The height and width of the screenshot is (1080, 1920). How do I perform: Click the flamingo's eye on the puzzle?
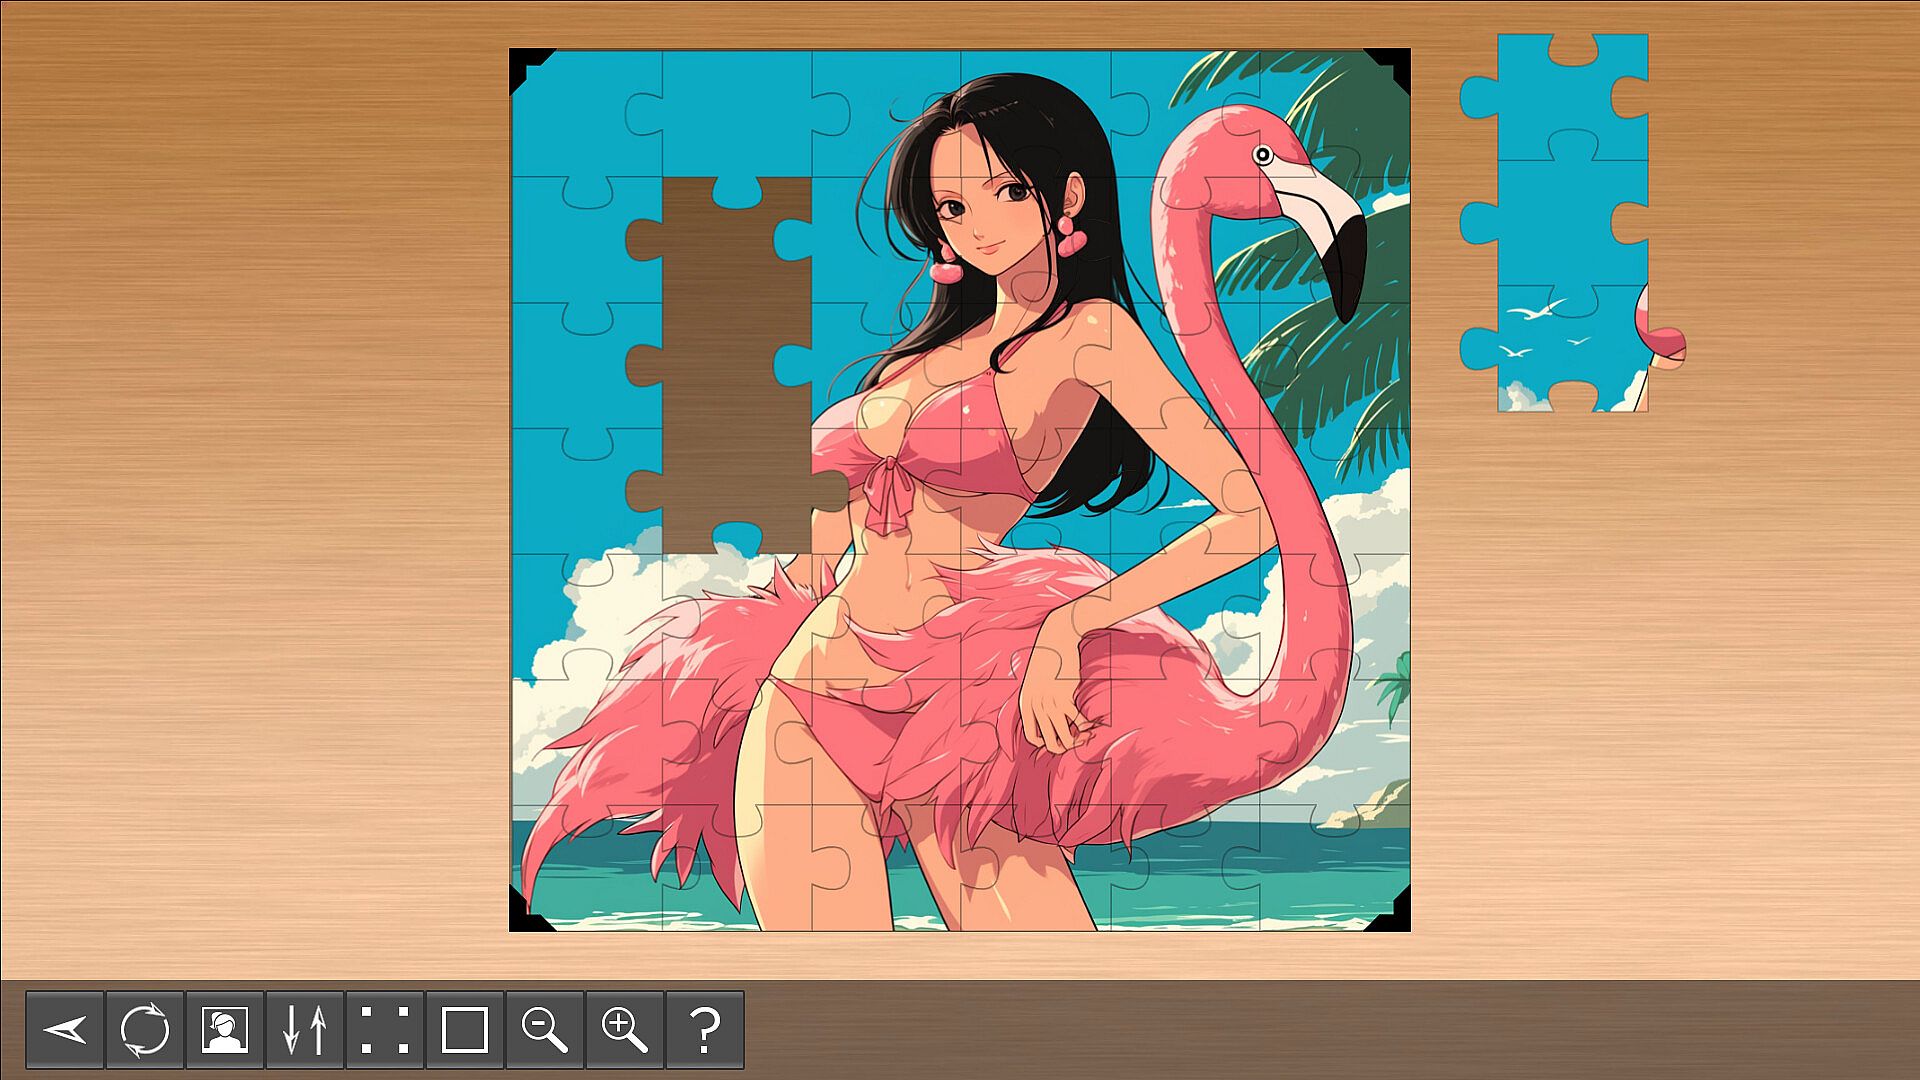[x=1262, y=155]
